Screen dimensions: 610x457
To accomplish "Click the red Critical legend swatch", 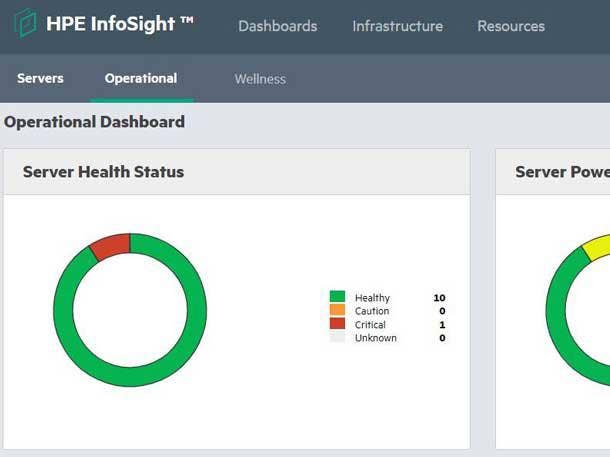I will pyautogui.click(x=337, y=324).
